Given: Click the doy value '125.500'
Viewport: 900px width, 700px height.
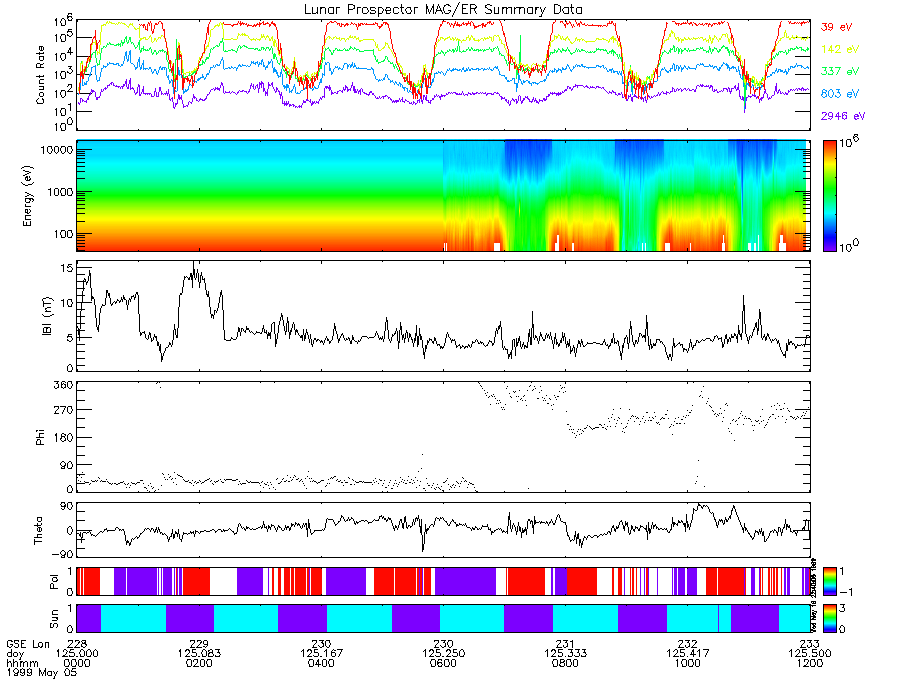Looking at the screenshot, I should pos(810,653).
